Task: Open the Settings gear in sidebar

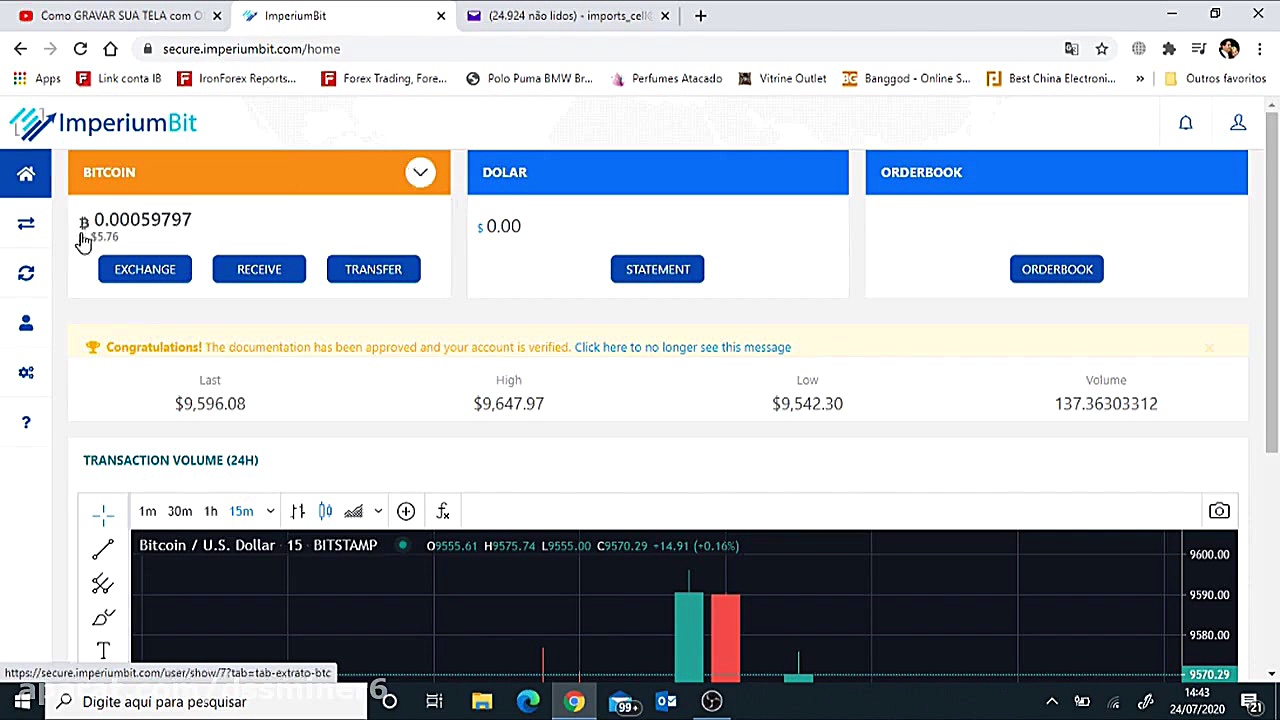Action: click(26, 372)
